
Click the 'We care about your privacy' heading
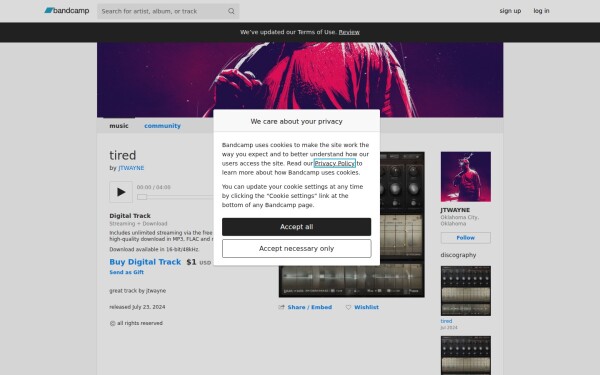[296, 121]
